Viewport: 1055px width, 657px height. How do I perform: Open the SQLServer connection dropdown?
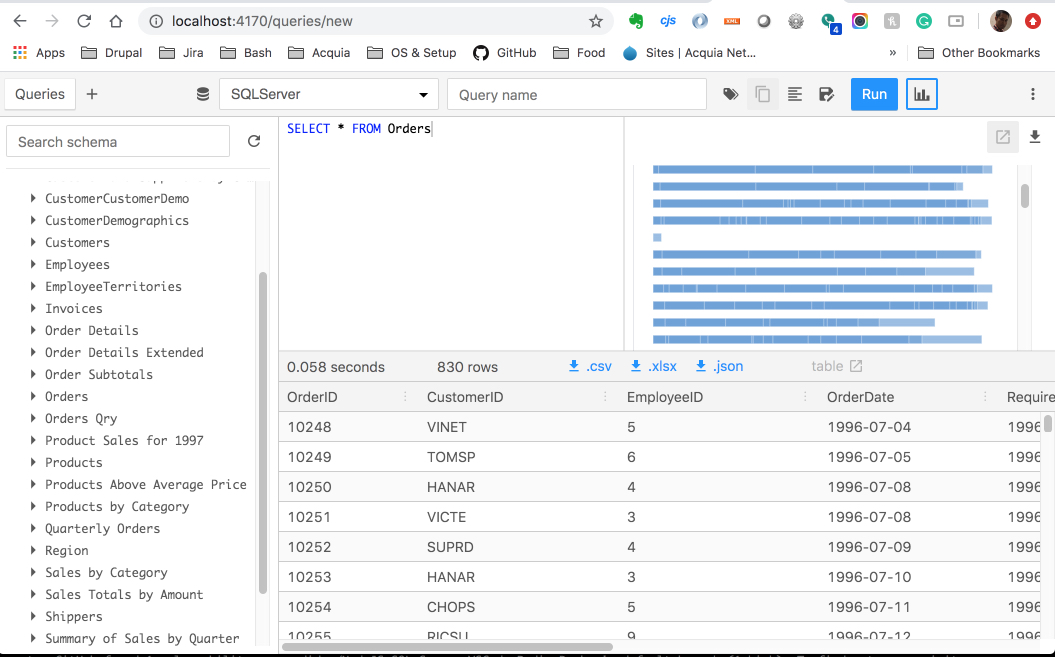[x=329, y=94]
